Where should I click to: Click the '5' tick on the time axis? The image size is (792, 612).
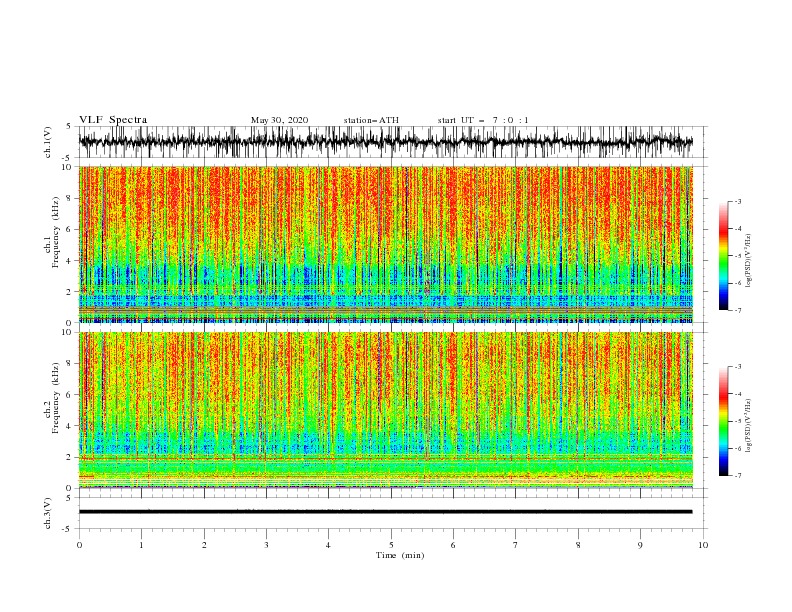tap(391, 545)
